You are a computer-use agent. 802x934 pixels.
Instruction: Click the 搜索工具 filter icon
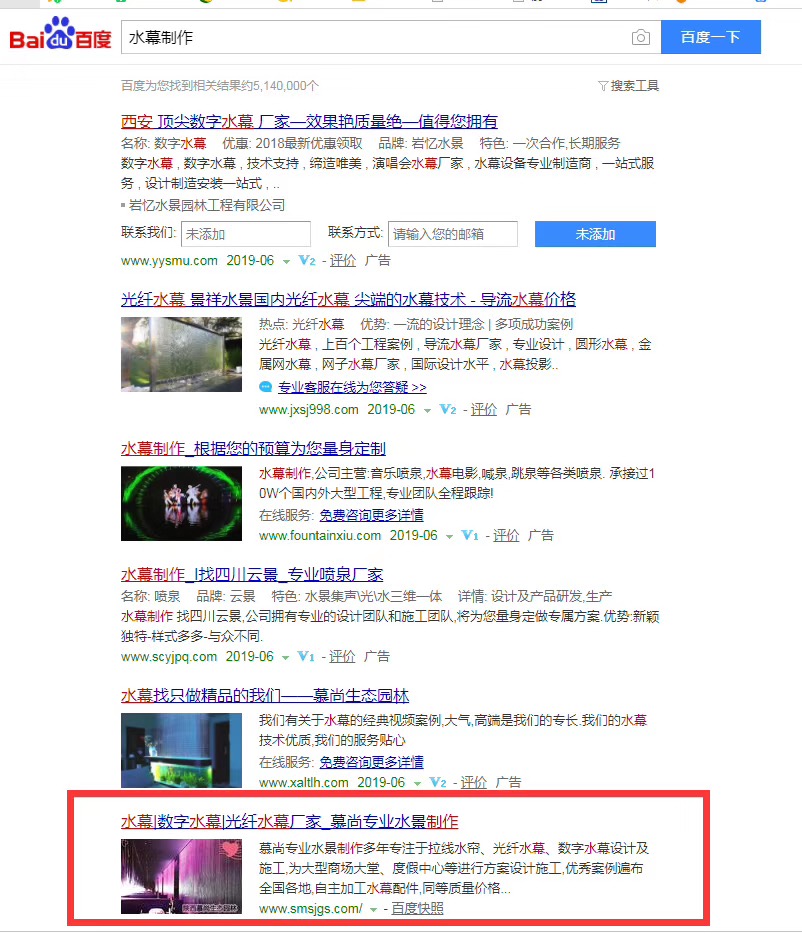pos(603,86)
